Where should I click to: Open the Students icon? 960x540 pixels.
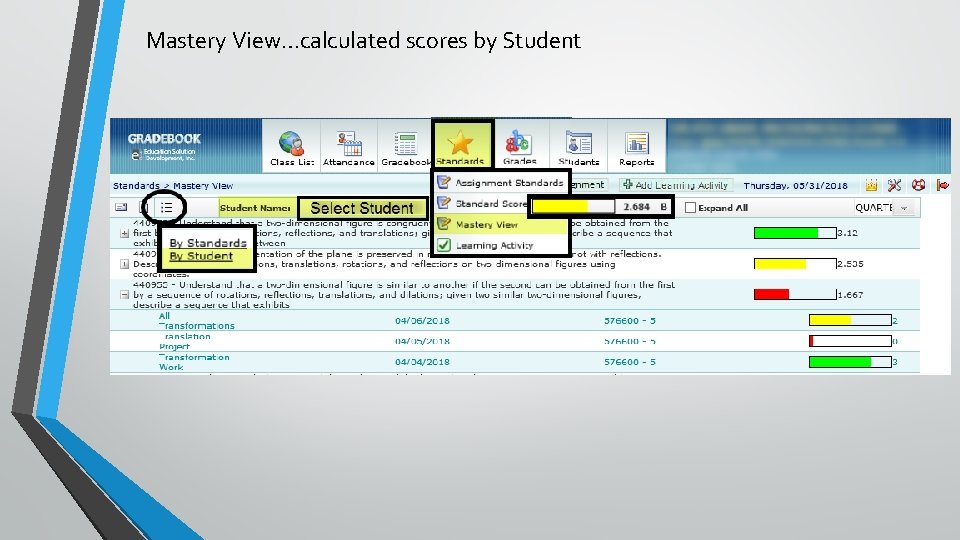578,143
